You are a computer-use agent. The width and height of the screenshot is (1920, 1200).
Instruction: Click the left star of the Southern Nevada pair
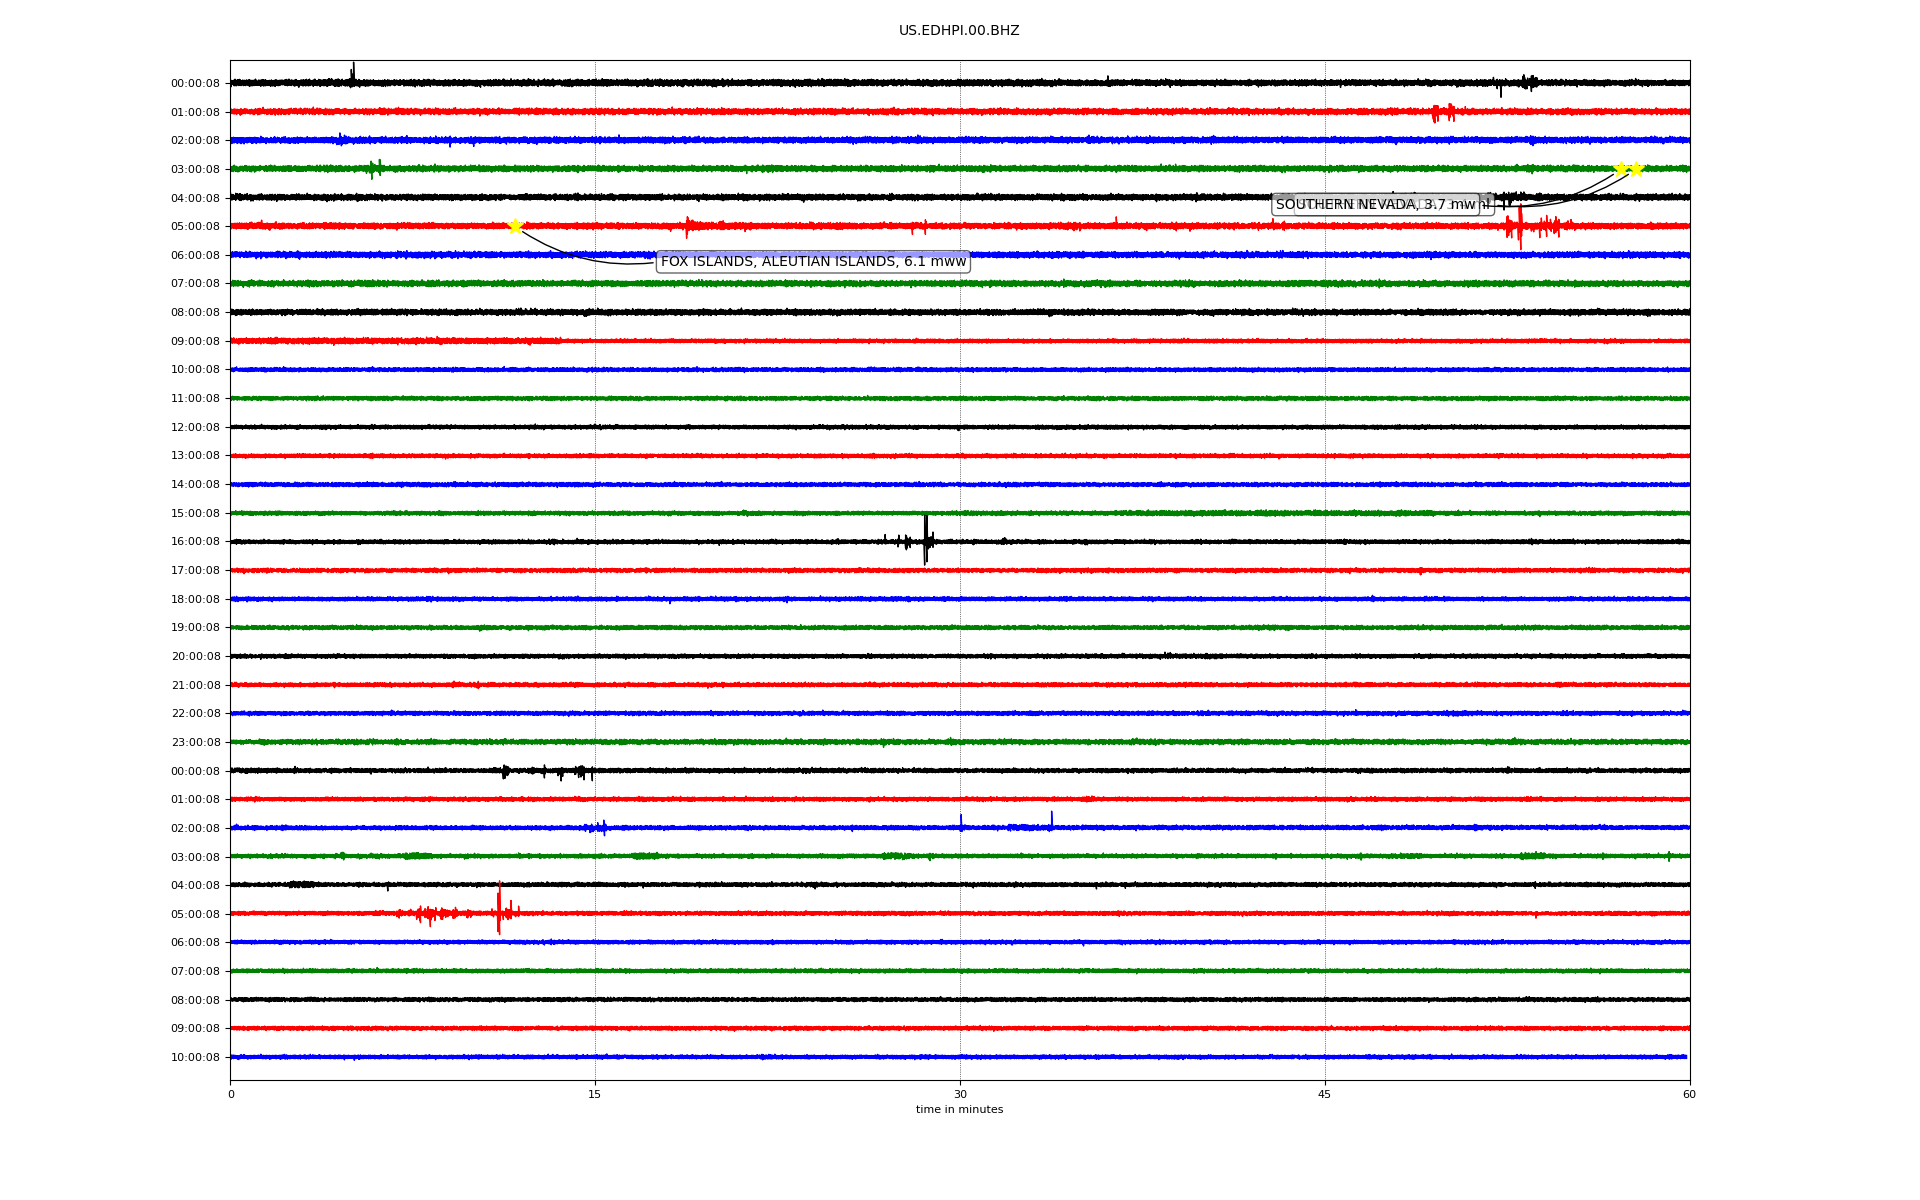coord(1620,169)
